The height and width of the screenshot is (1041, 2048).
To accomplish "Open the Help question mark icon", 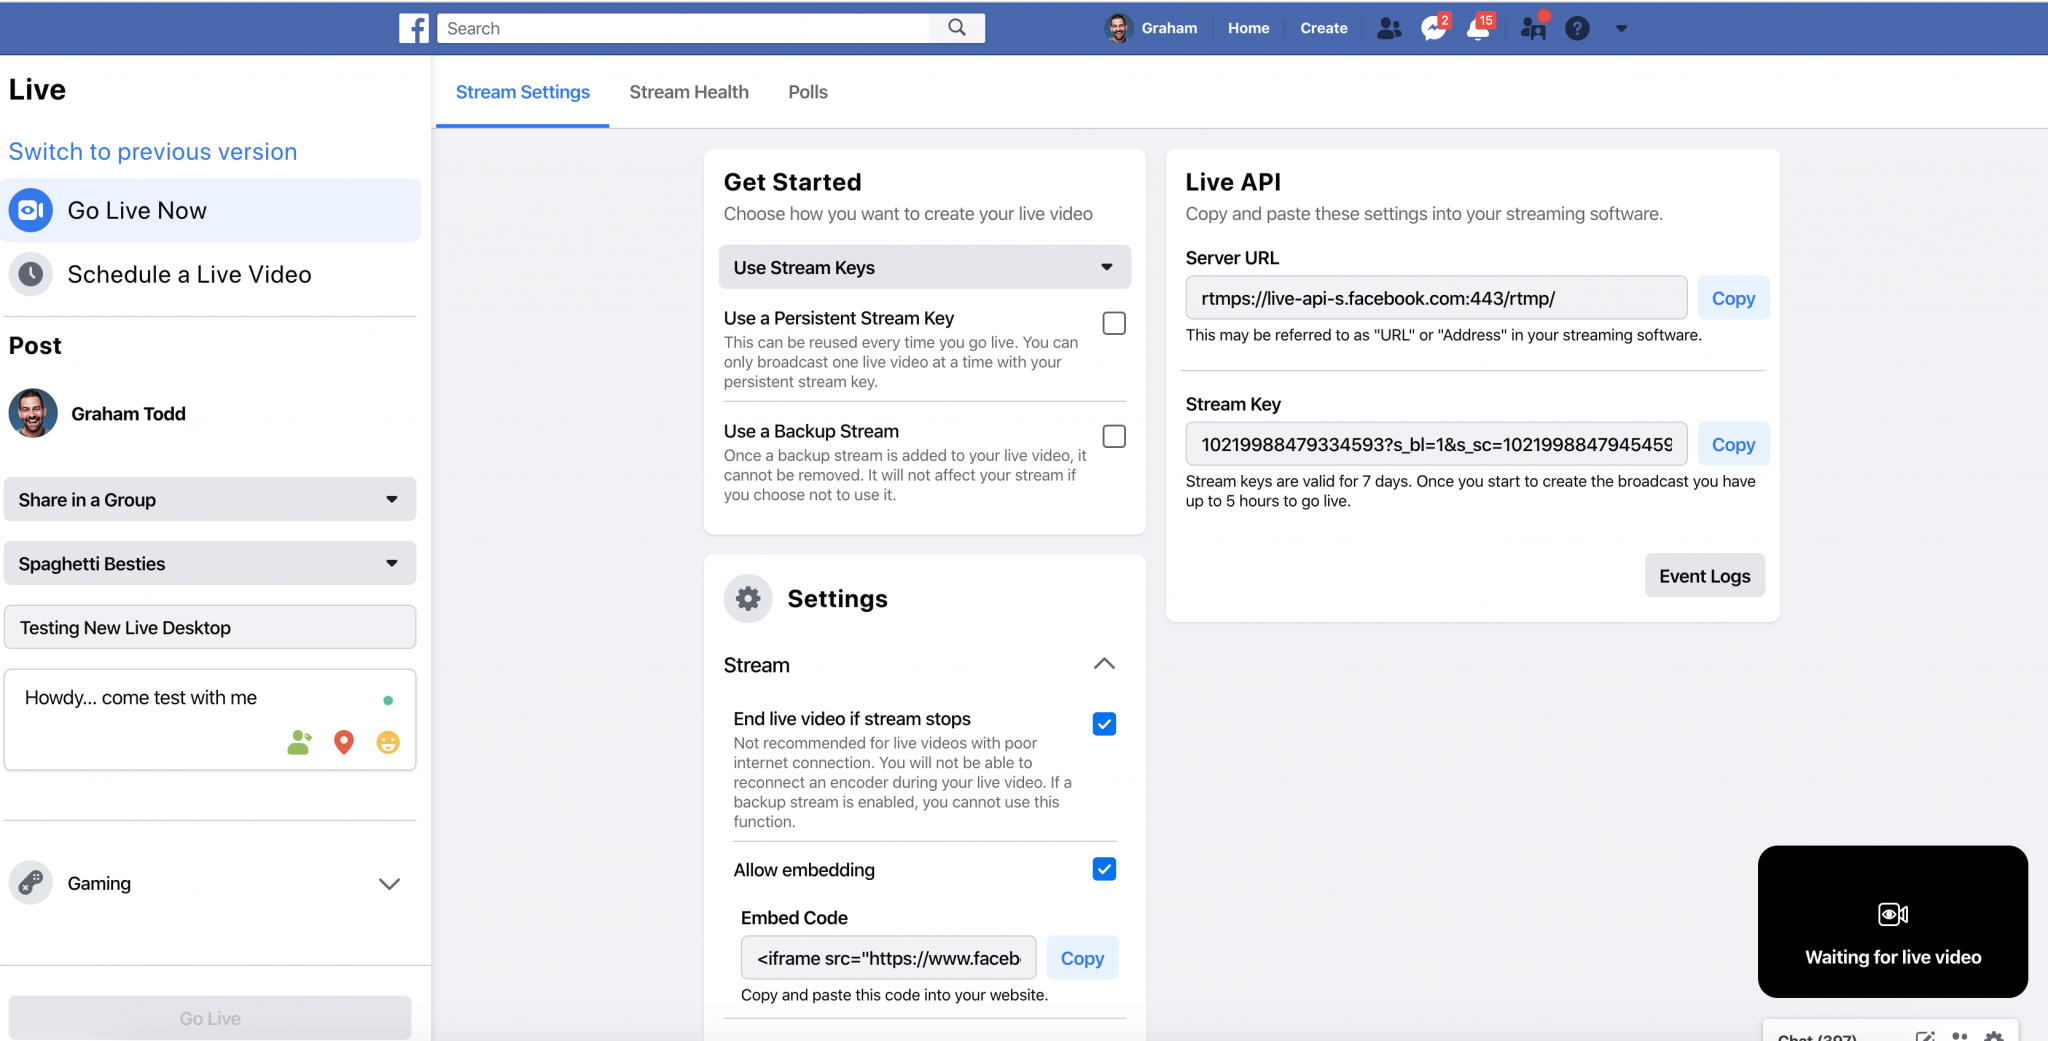I will click(x=1578, y=28).
